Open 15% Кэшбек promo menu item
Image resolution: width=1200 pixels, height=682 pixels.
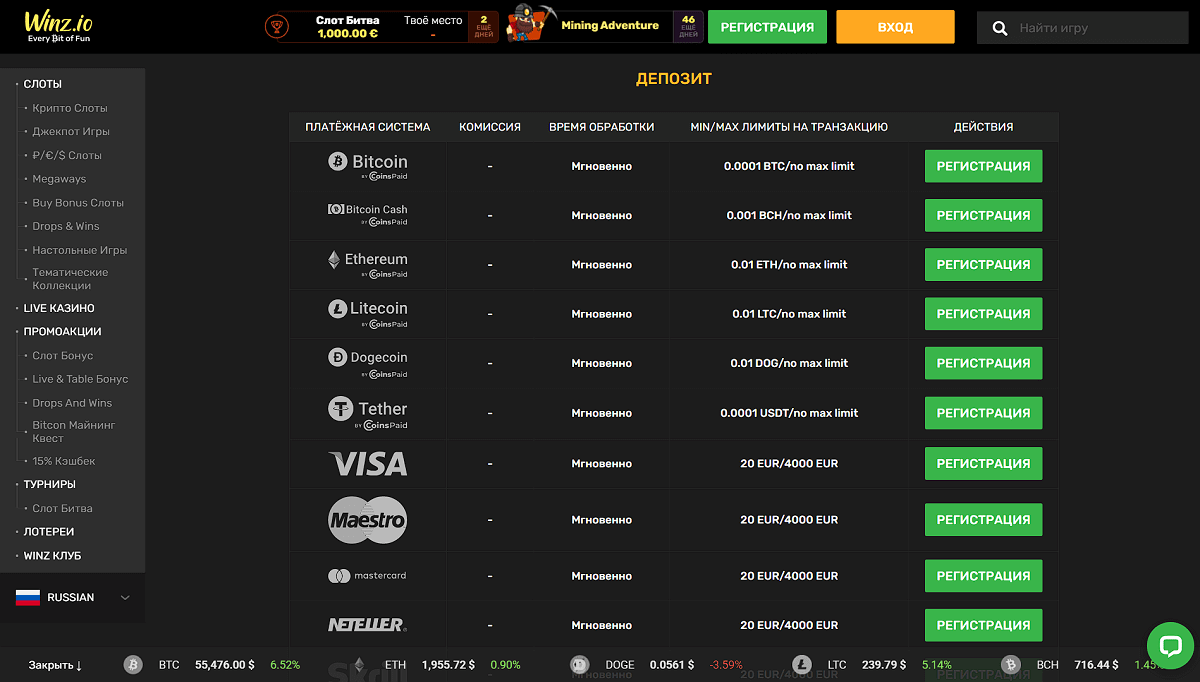pyautogui.click(x=64, y=461)
